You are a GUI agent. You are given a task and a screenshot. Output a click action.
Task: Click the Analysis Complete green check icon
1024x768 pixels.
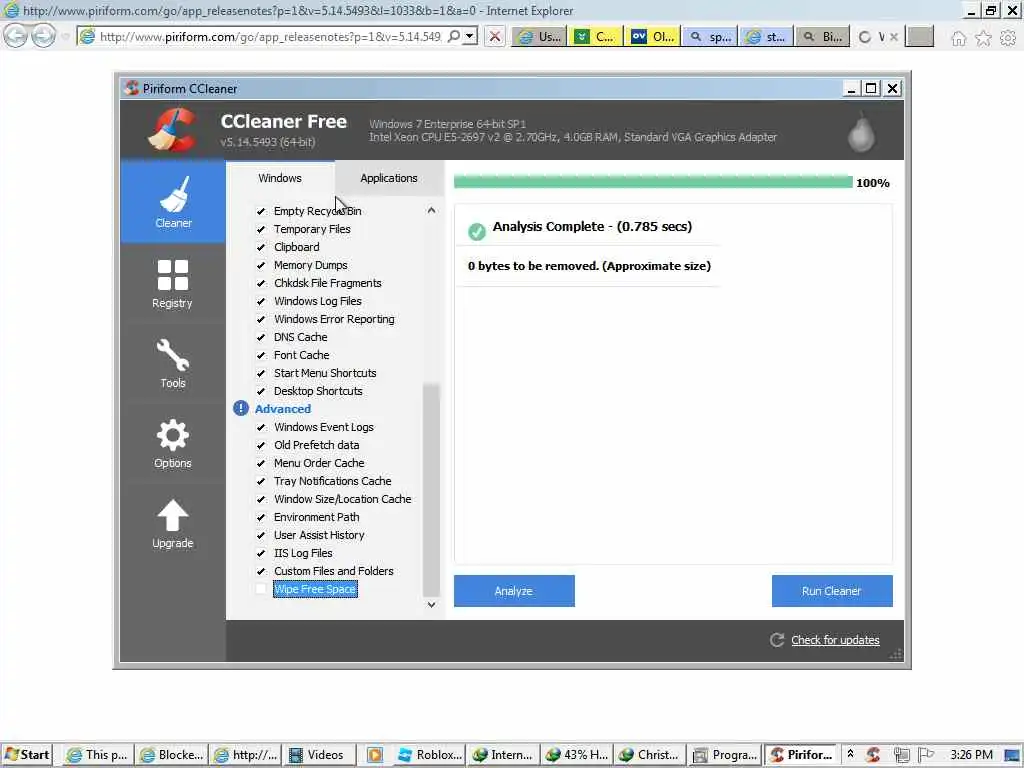[477, 231]
